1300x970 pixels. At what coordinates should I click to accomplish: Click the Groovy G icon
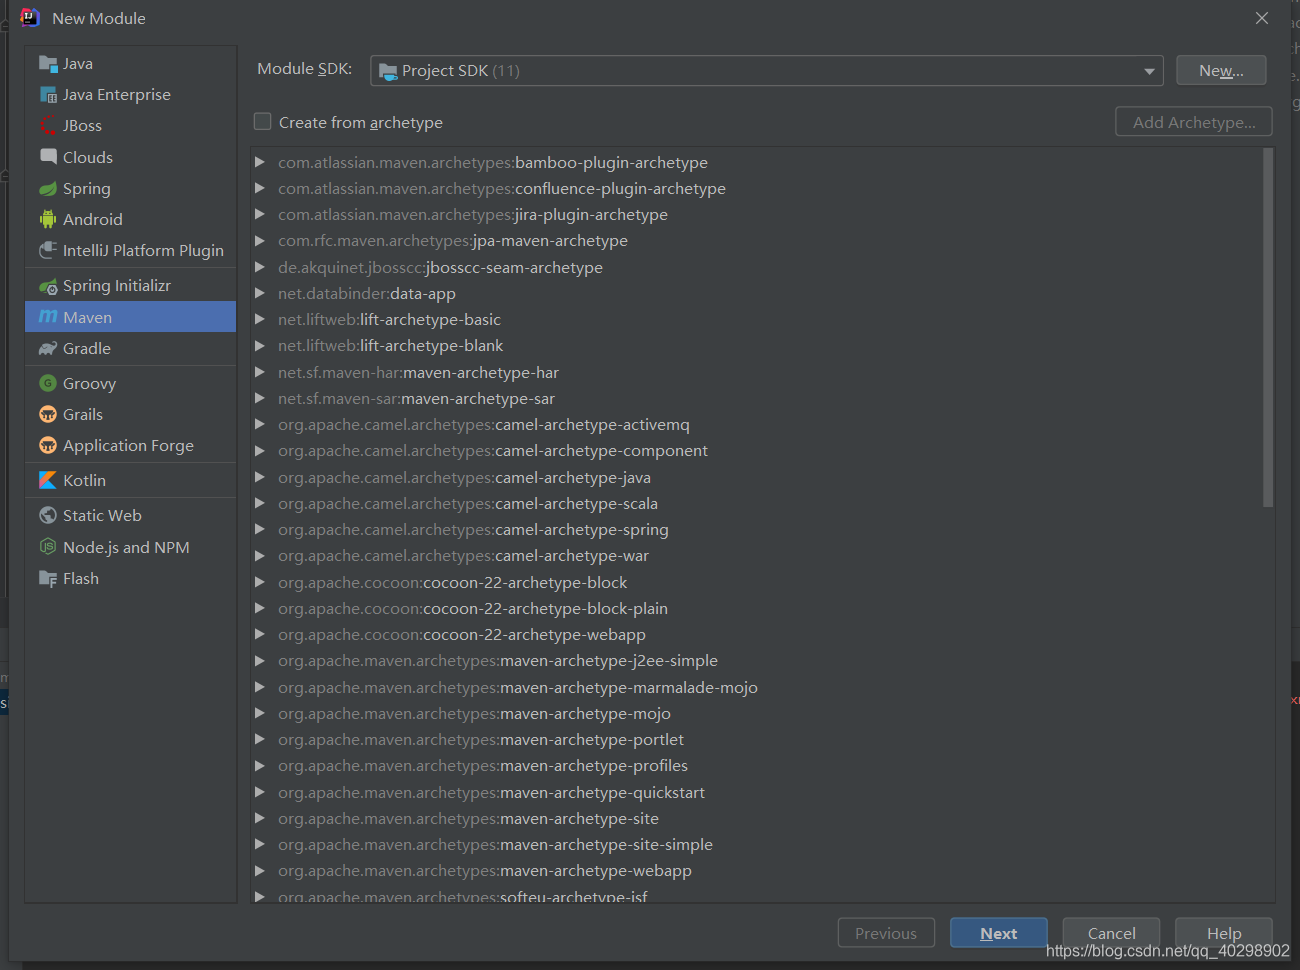click(x=47, y=383)
